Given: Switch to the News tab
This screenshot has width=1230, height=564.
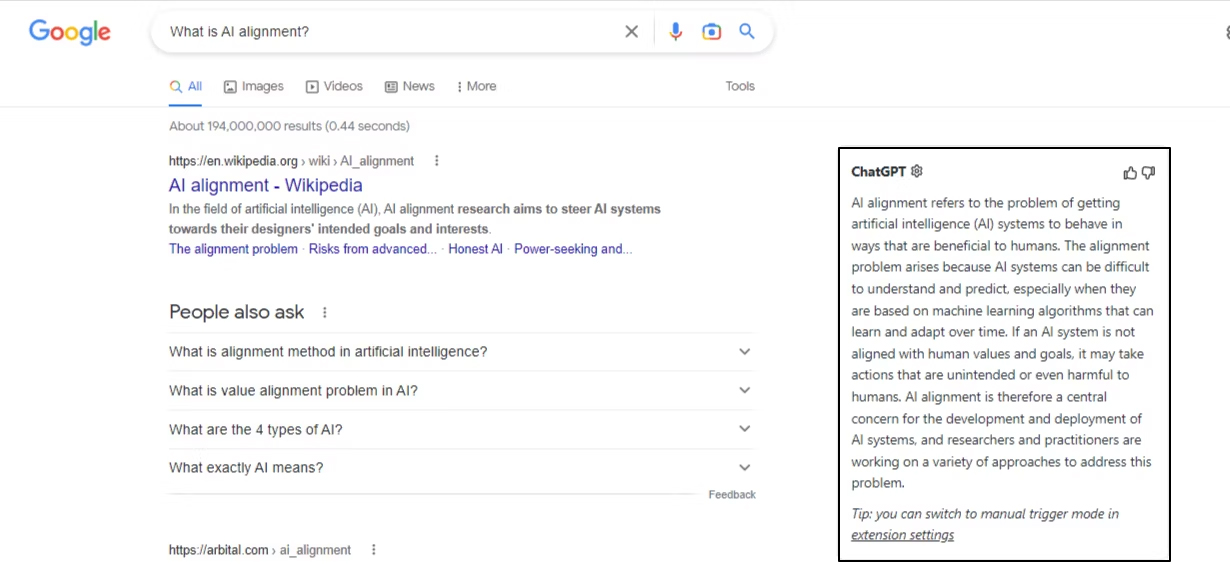Looking at the screenshot, I should click(x=410, y=87).
